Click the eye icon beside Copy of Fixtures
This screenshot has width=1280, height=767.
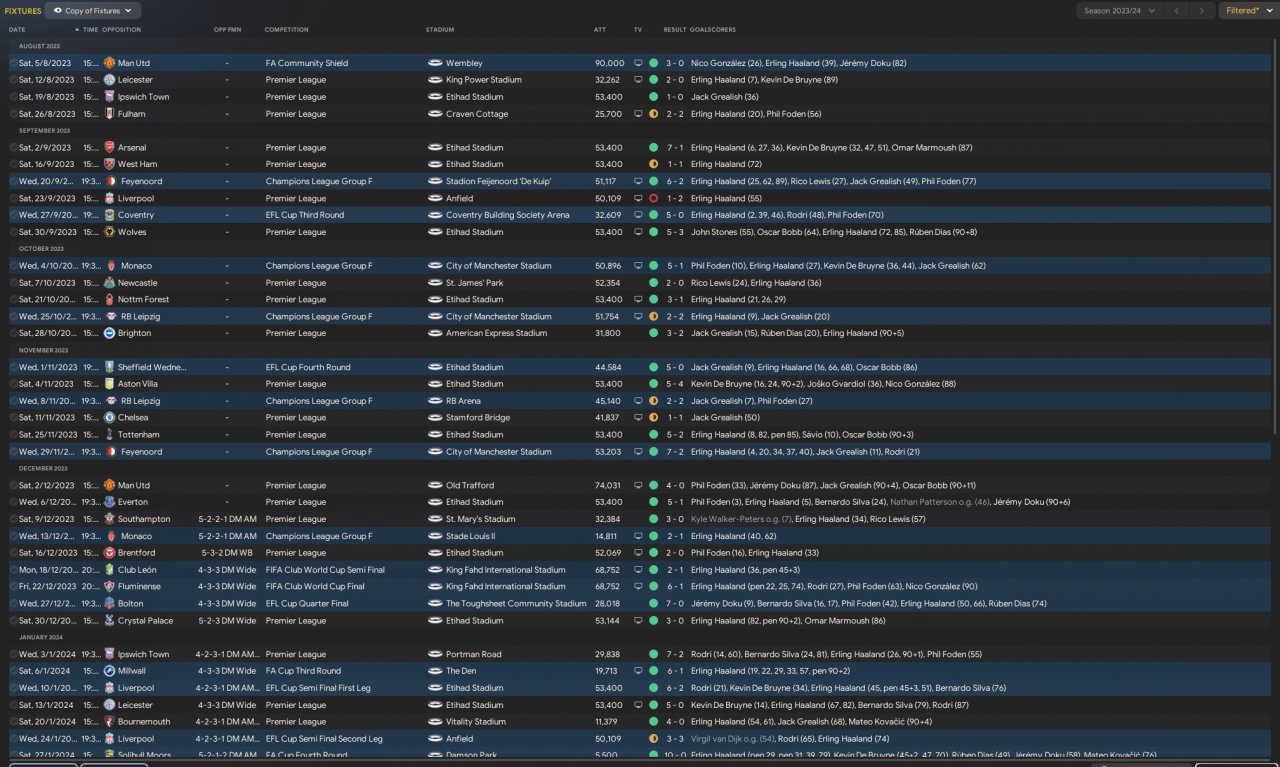point(57,10)
